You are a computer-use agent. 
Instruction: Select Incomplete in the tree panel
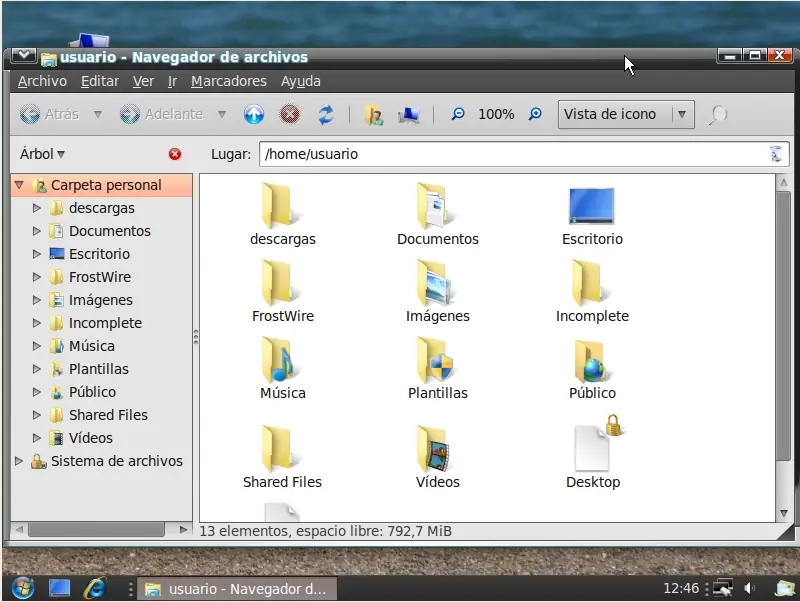click(105, 323)
